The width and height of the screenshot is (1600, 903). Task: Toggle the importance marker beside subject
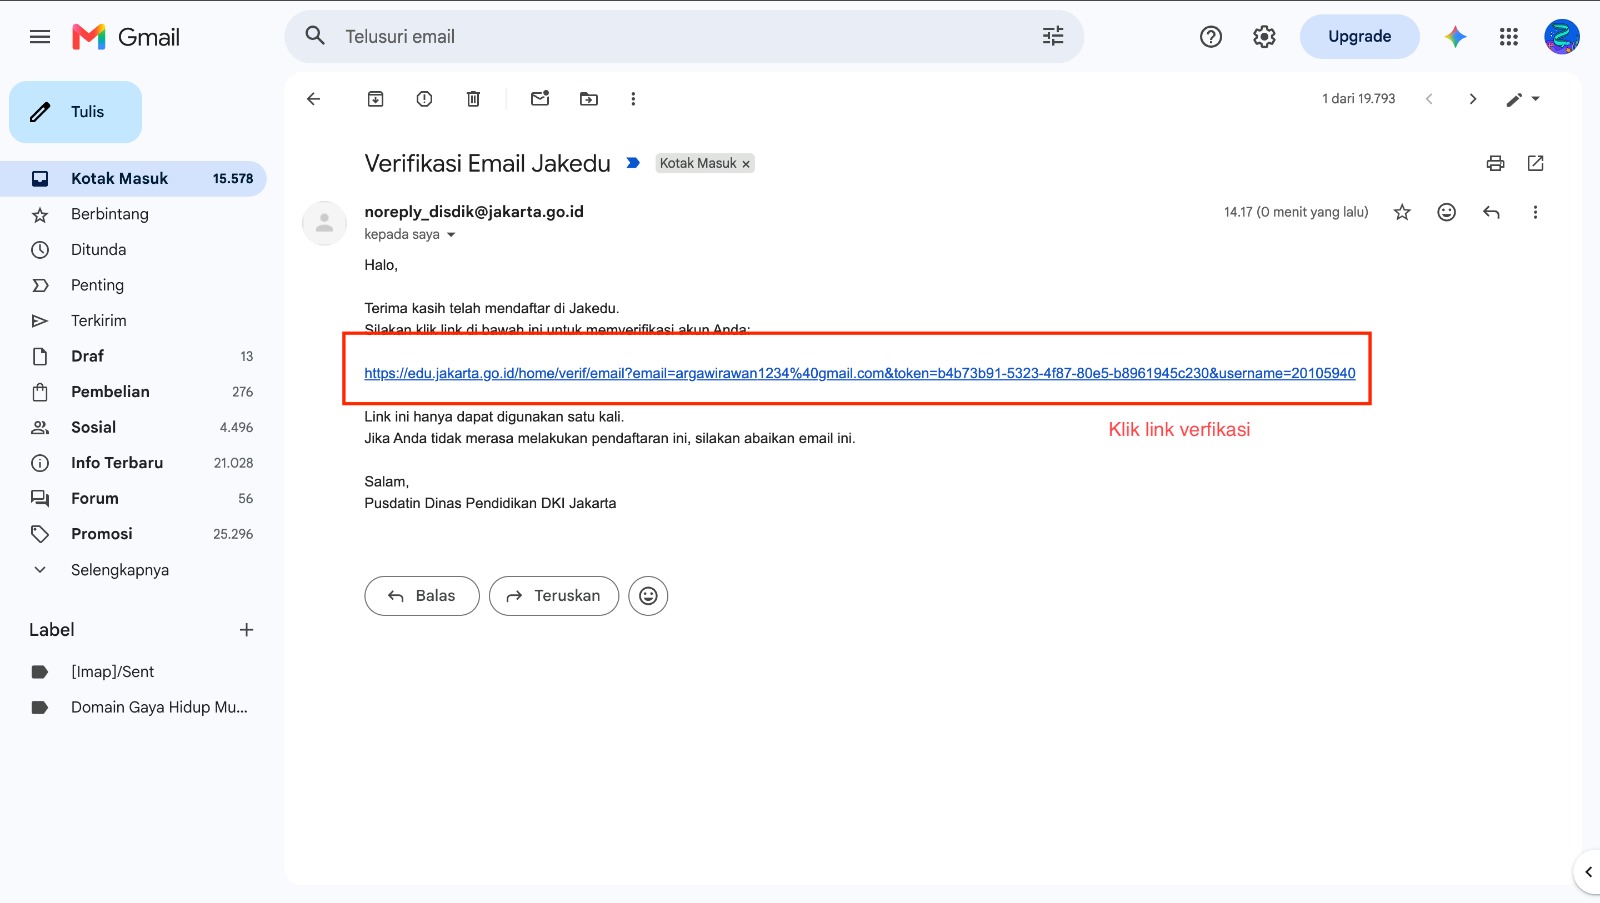click(633, 163)
